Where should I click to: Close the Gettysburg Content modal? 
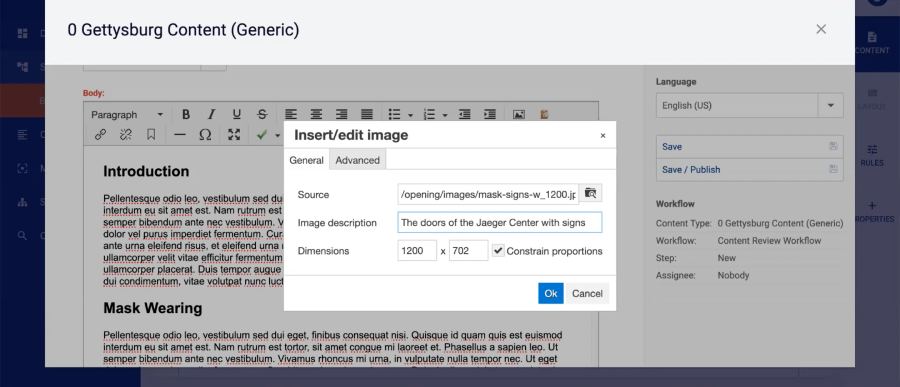pos(821,29)
